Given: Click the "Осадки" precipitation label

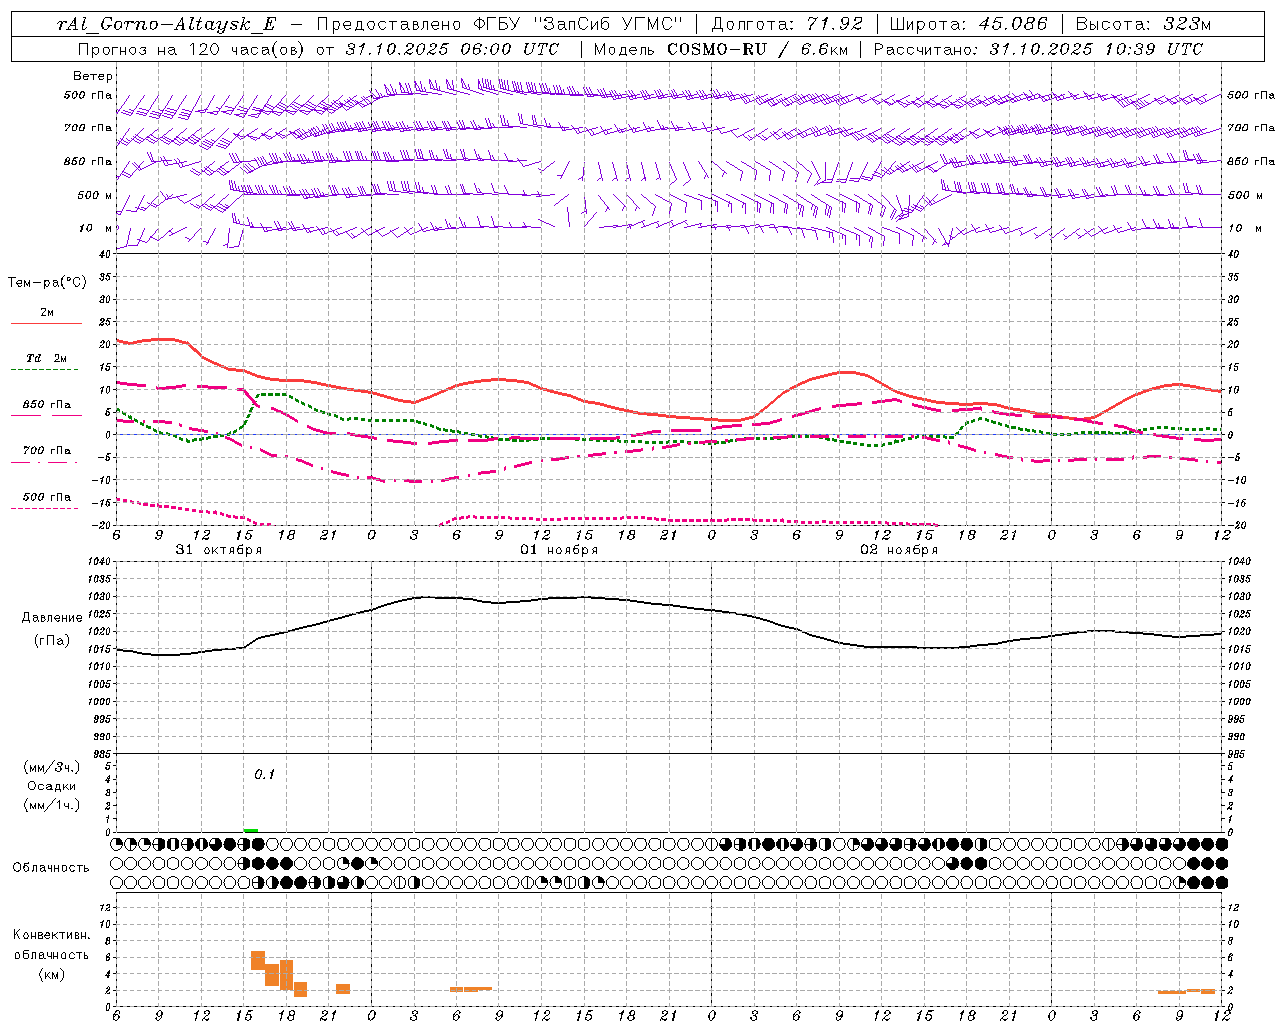Looking at the screenshot, I should pos(51,786).
